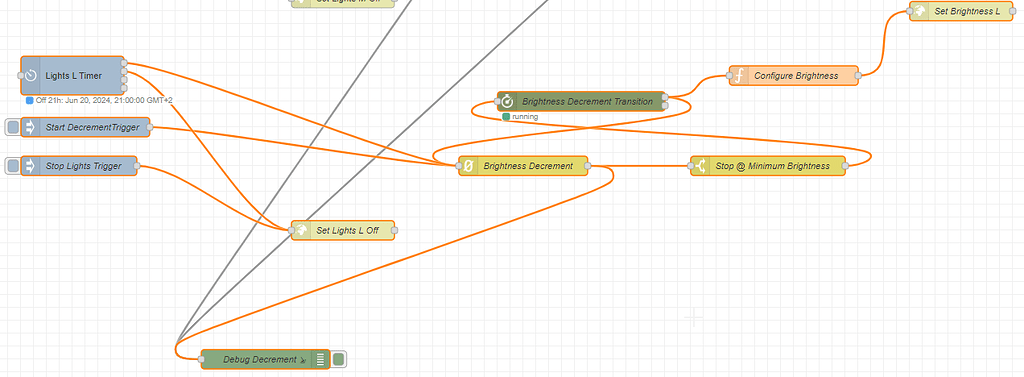Select the Lights L Timer node label
This screenshot has width=1024, height=377.
tap(74, 76)
